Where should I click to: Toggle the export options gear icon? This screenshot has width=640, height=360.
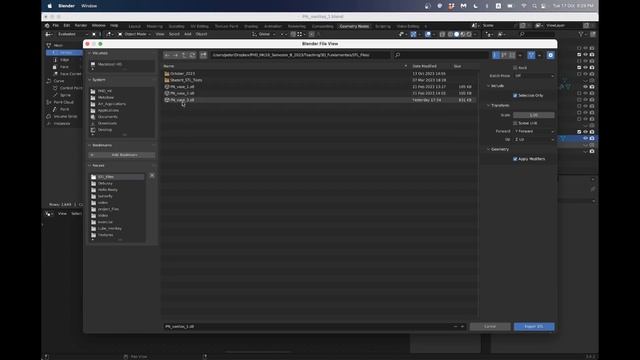click(551, 55)
